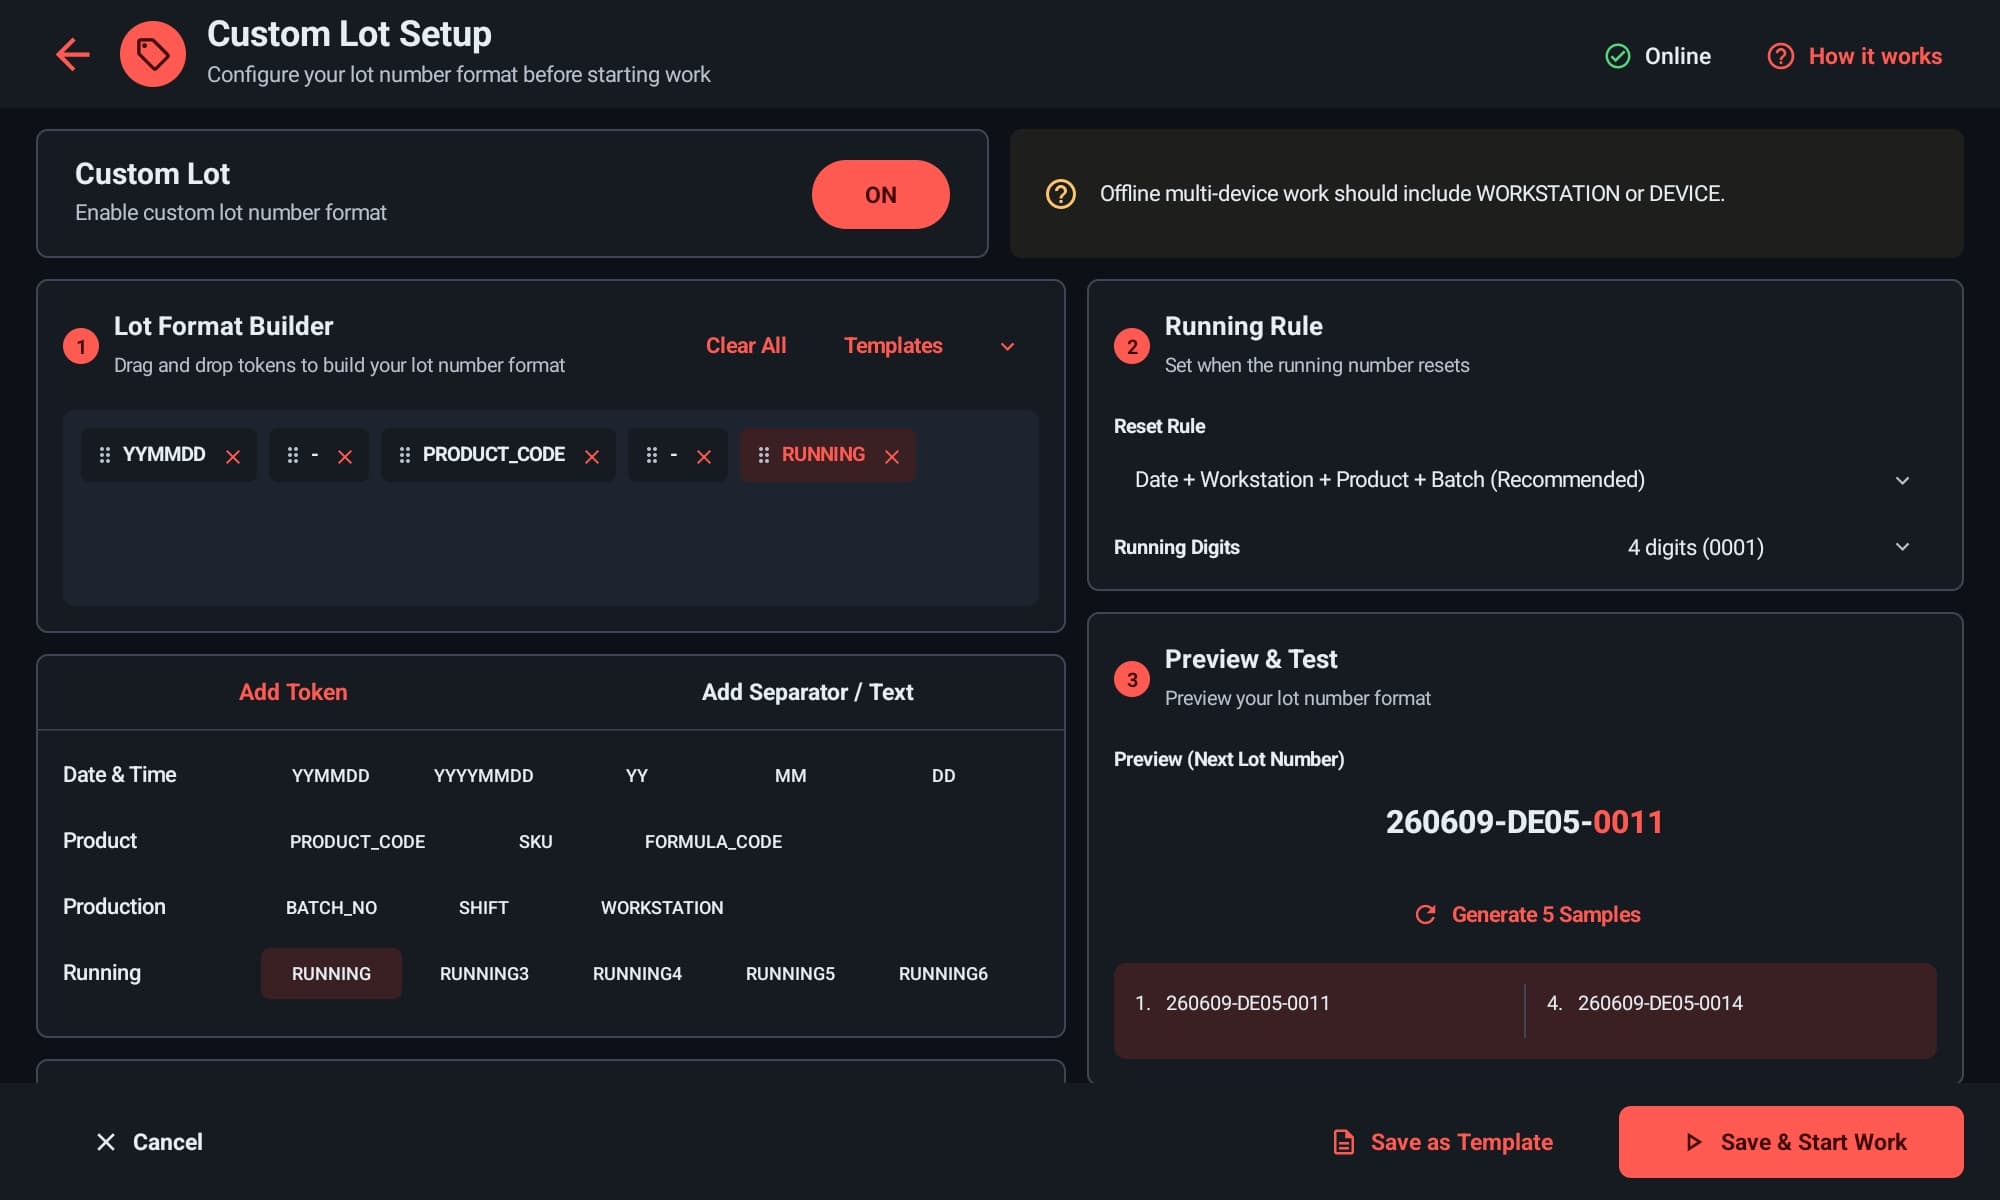Grab the drag handle of YYMMDD token
The height and width of the screenshot is (1200, 2000).
(x=104, y=455)
